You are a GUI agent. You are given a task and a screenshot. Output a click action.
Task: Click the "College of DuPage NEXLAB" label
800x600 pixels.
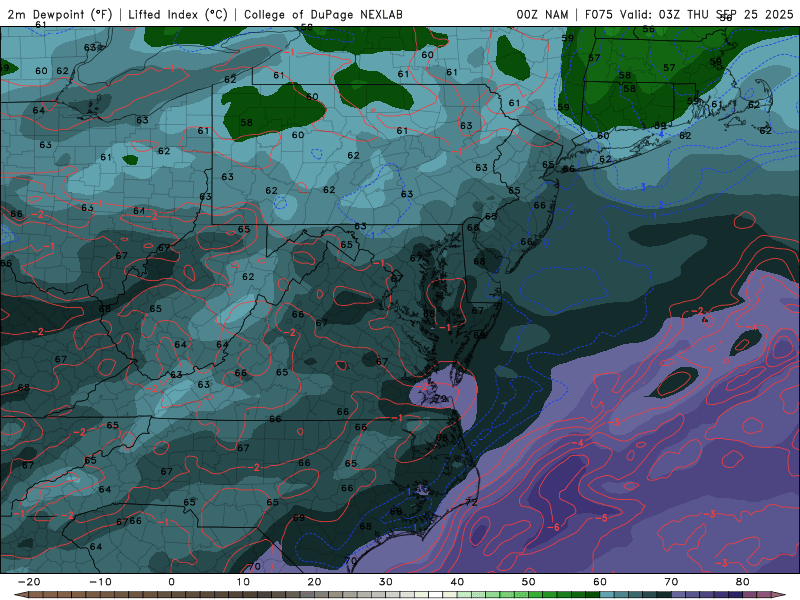323,15
